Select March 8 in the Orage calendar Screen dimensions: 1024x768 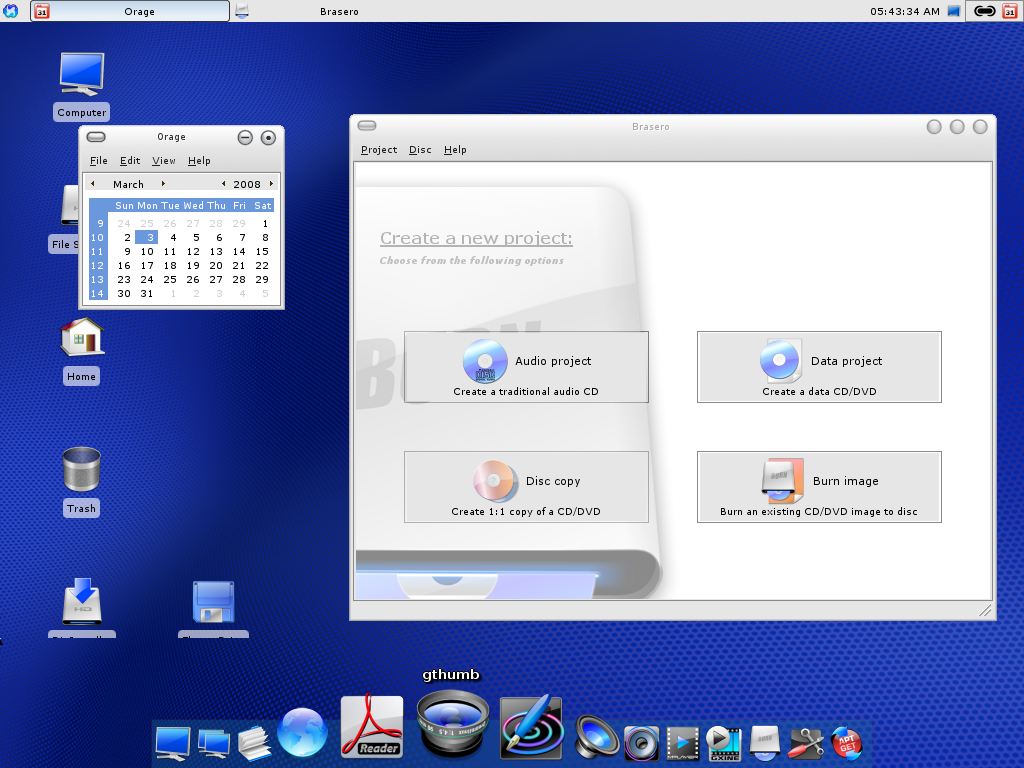pos(264,237)
